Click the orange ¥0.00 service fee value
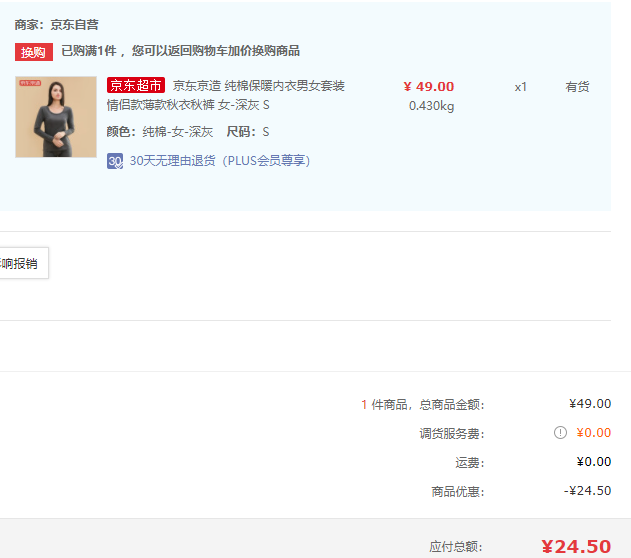This screenshot has height=558, width=631. [594, 433]
